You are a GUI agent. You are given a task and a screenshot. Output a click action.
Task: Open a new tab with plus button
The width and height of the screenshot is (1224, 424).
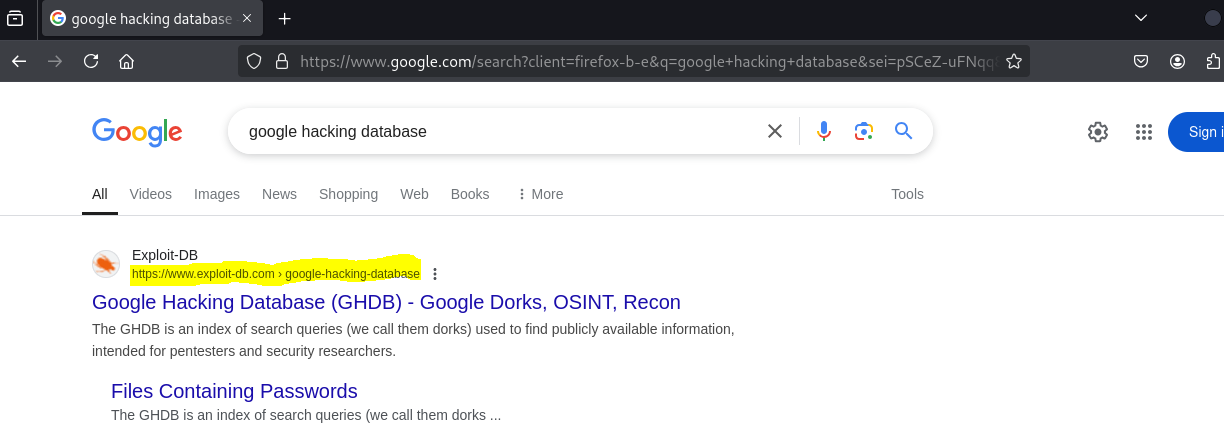[285, 18]
